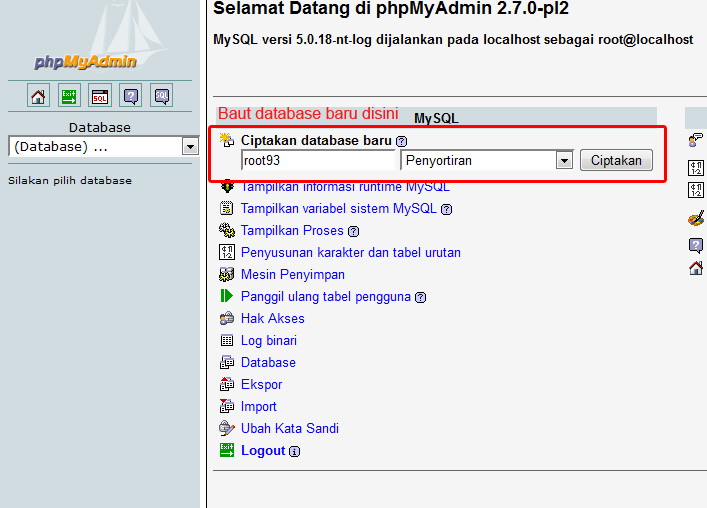
Task: Click the Logout link
Action: (263, 451)
